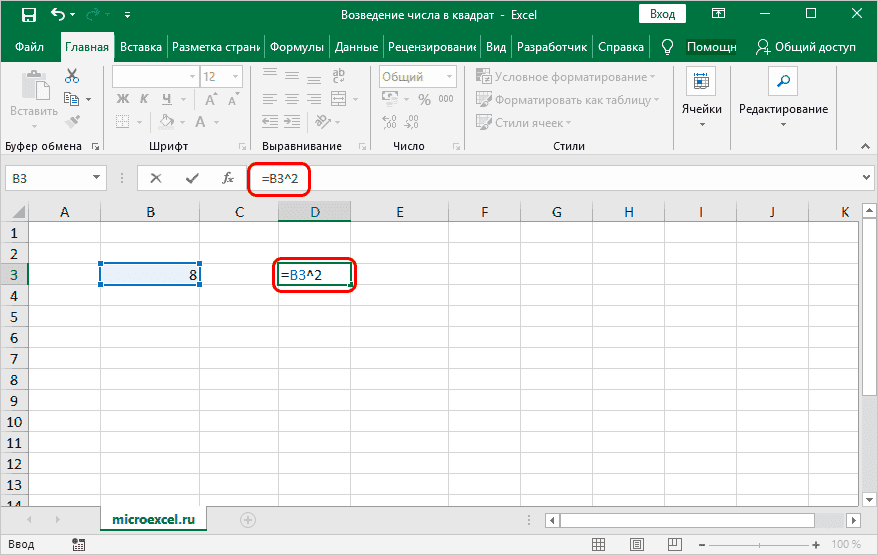Confirm formula with the Enter checkmark icon
This screenshot has width=878, height=555.
click(191, 178)
